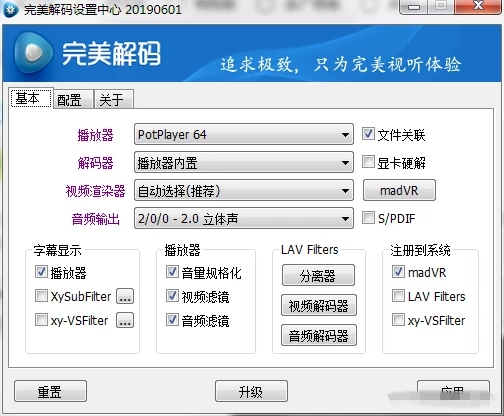Expand the 音频输出 dropdown showing 2.0 立体声

click(x=244, y=218)
